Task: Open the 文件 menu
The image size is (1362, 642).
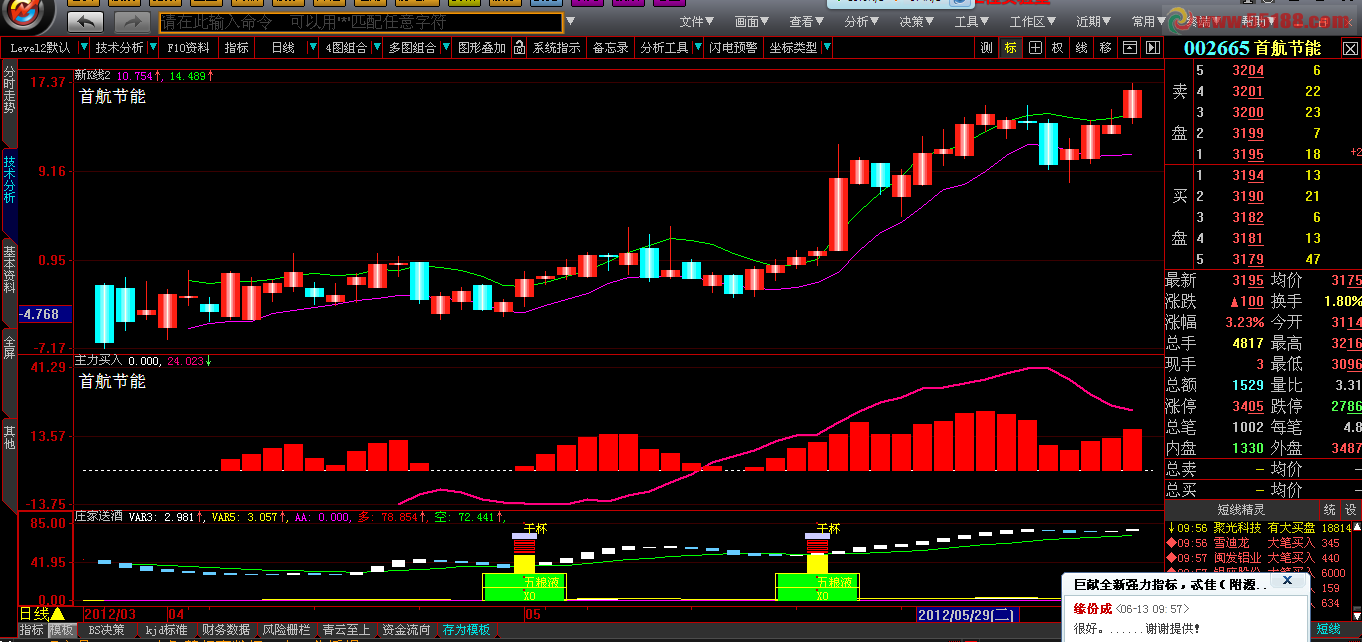Action: tap(697, 21)
